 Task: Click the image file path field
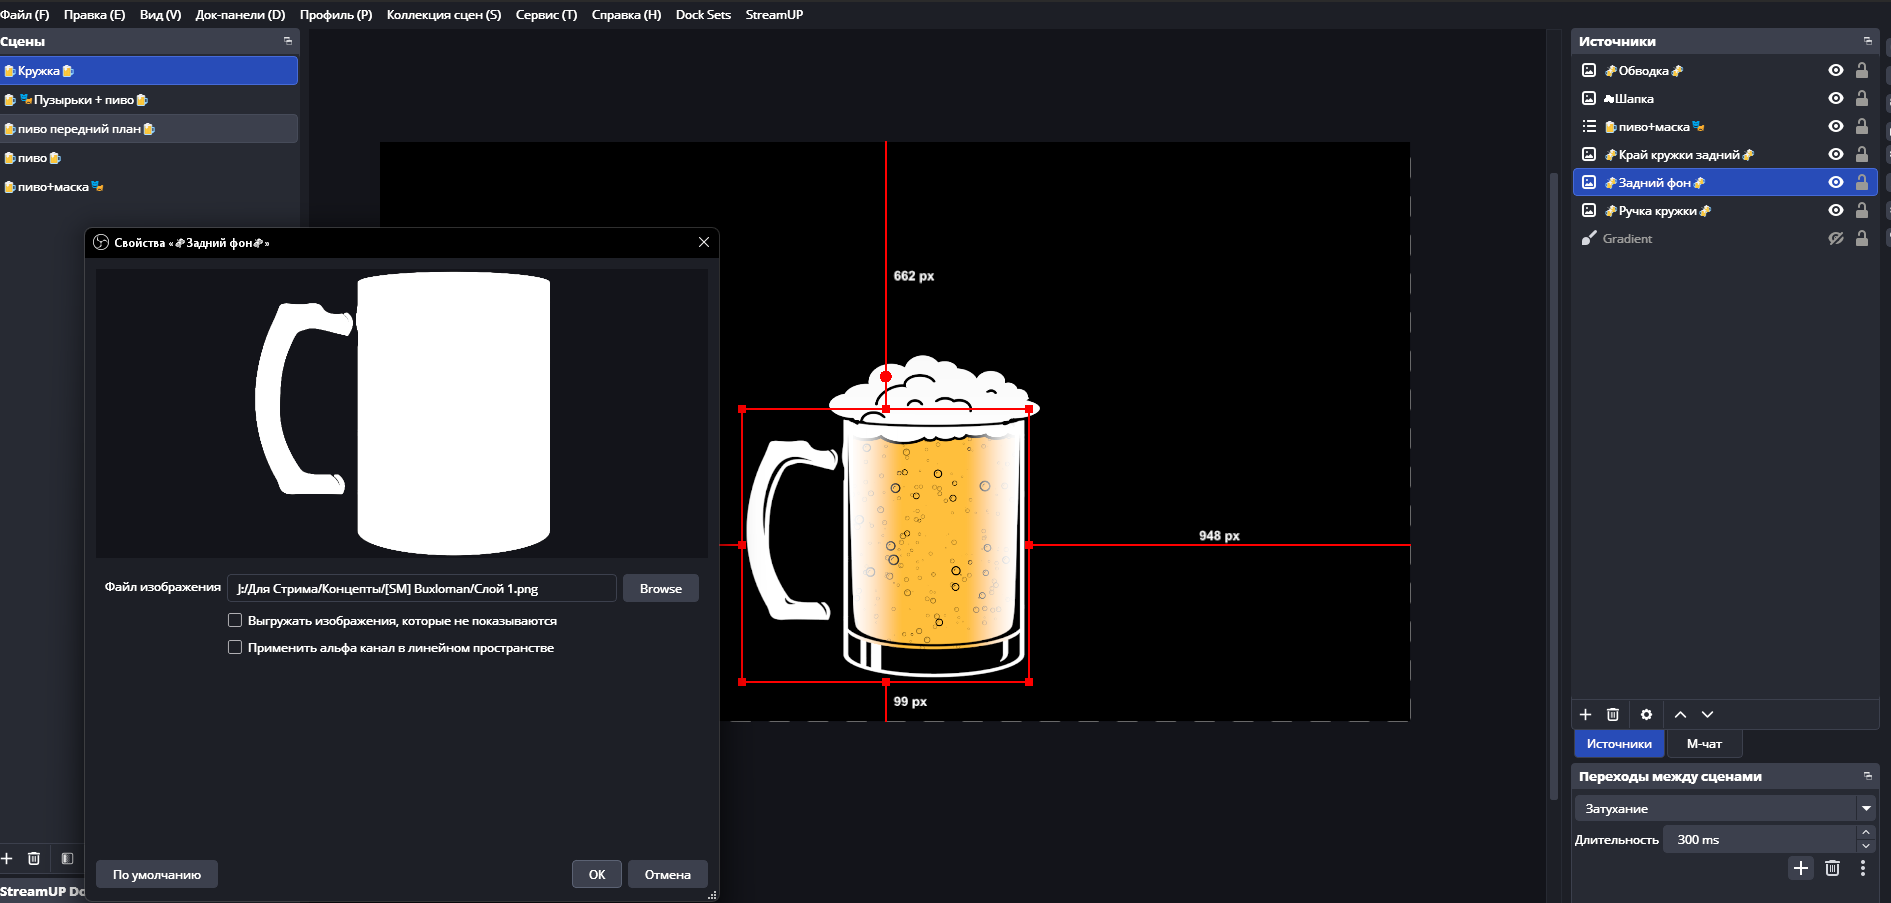coord(421,589)
